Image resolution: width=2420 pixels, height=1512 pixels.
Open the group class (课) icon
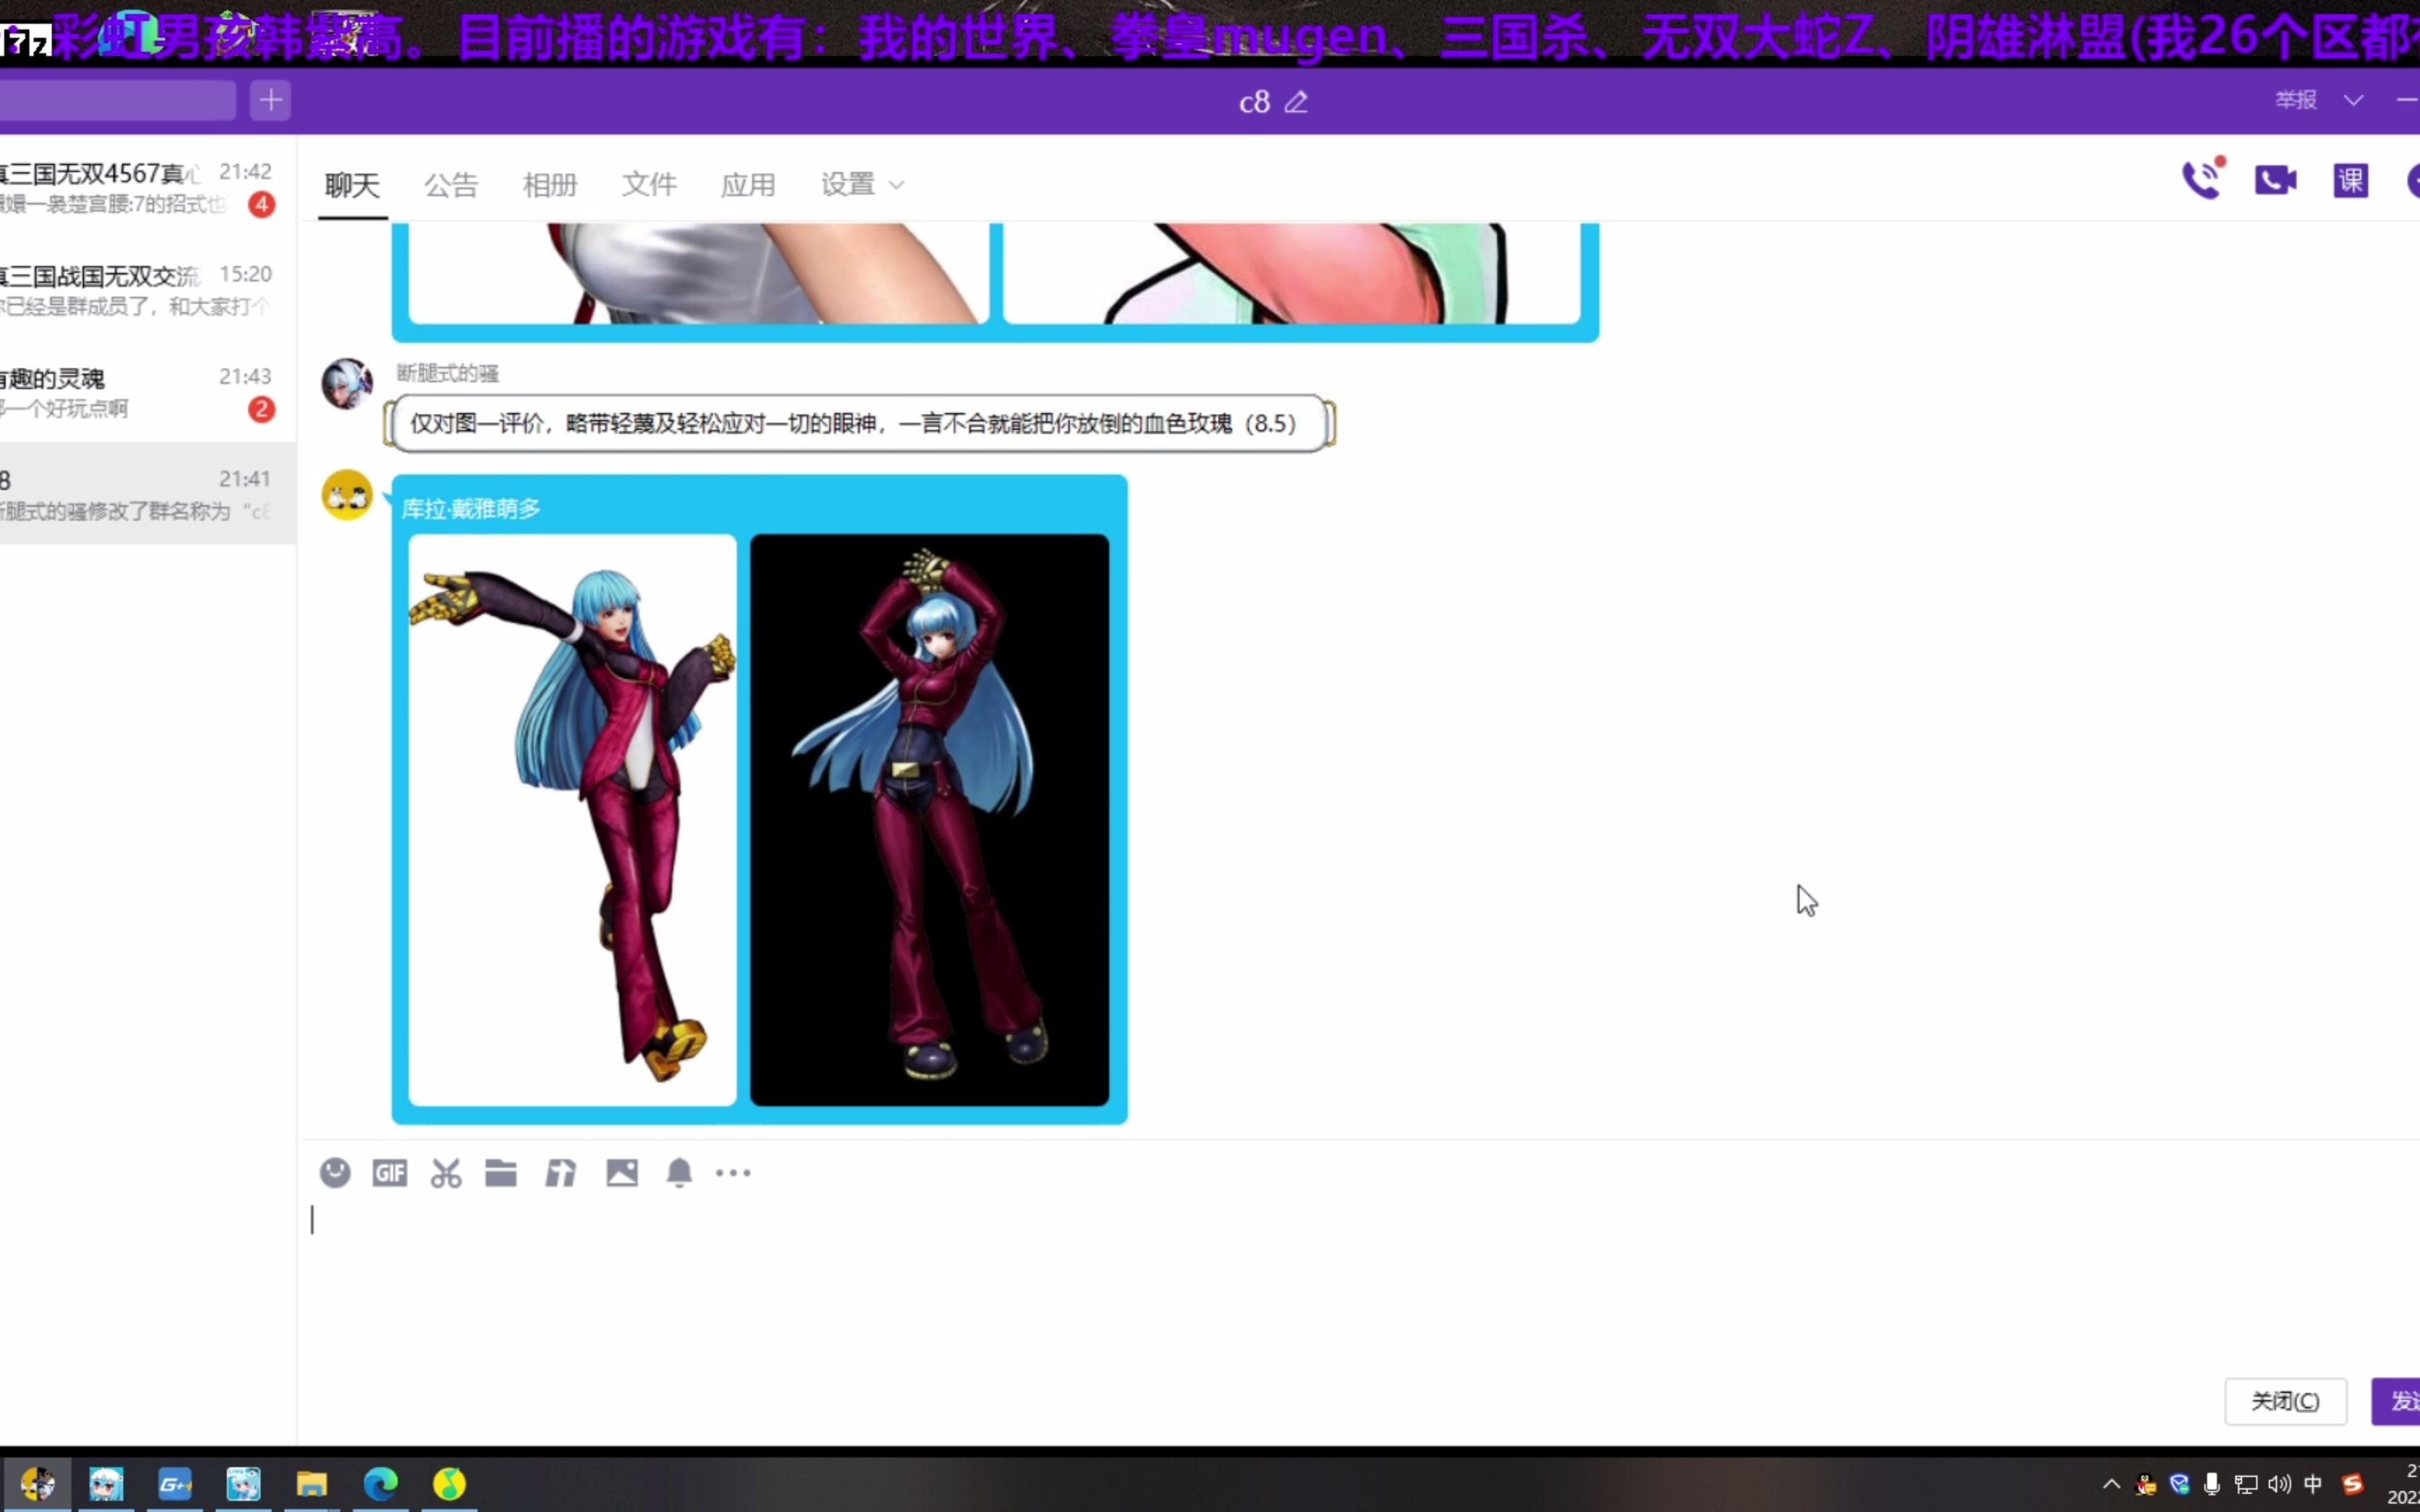tap(2351, 181)
